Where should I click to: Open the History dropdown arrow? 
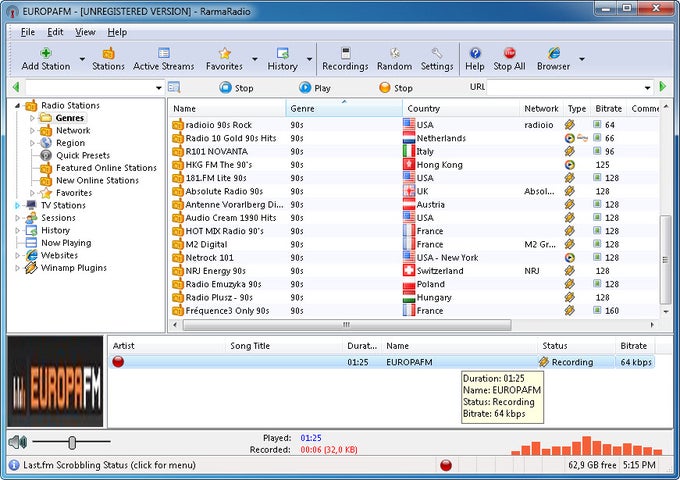(x=310, y=59)
